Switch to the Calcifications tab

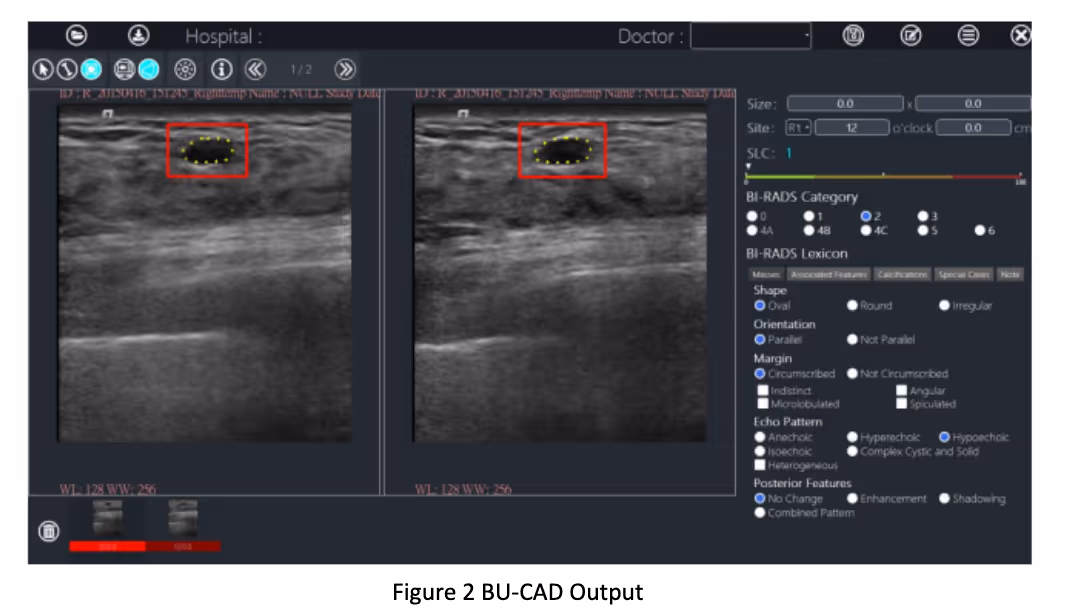(x=902, y=275)
